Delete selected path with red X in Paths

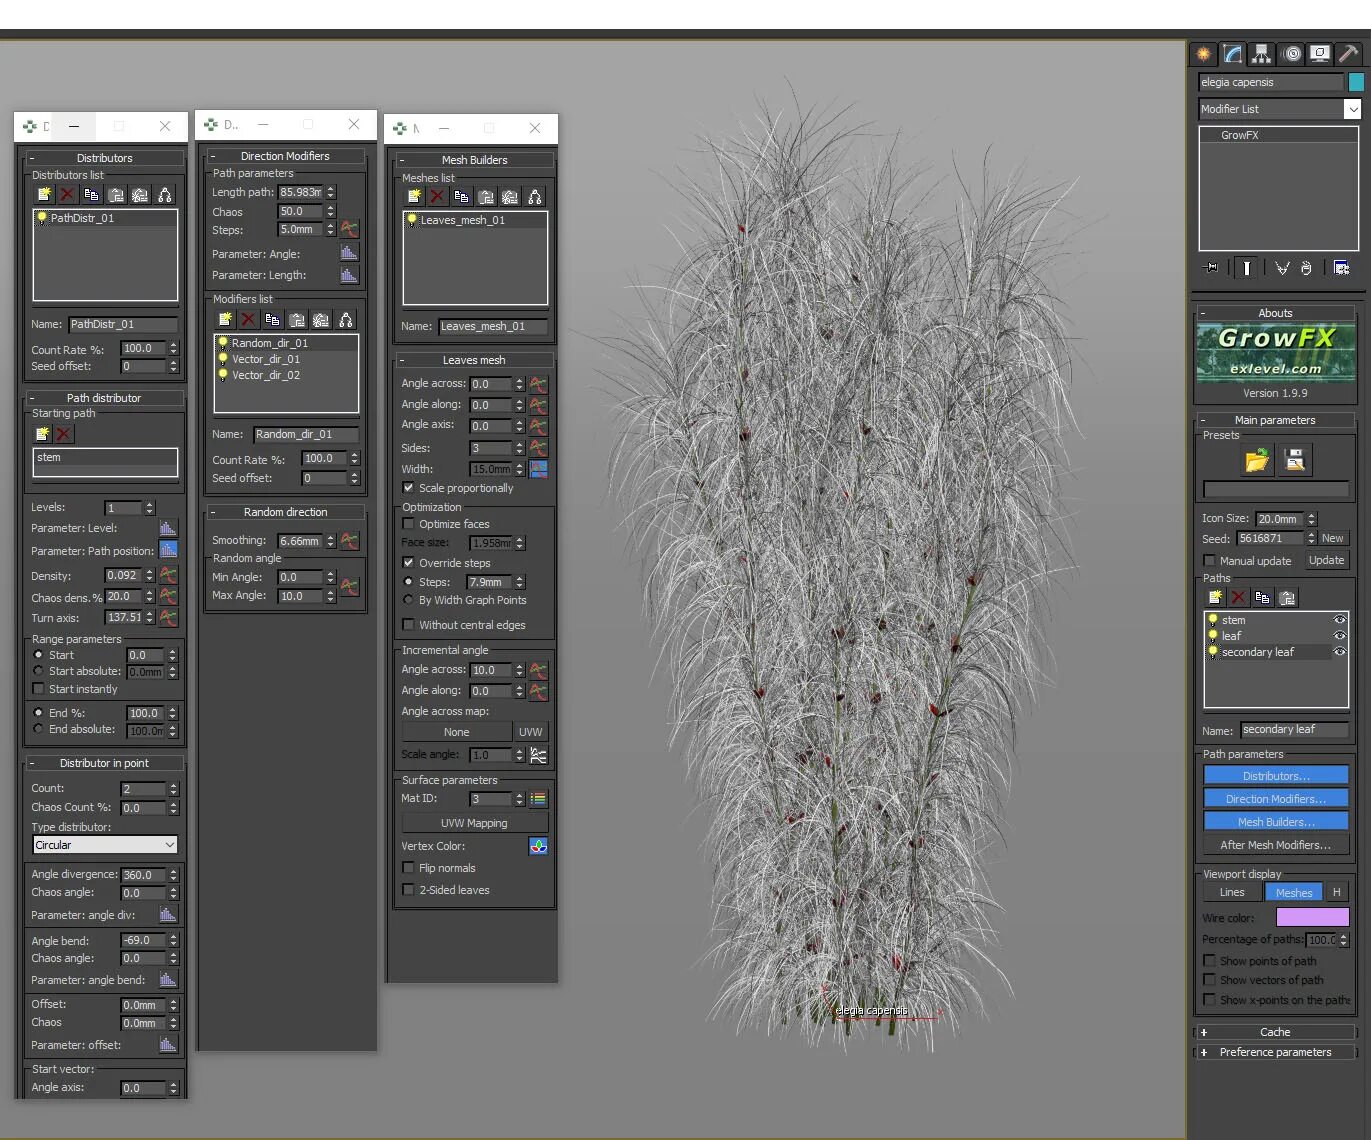[1239, 597]
